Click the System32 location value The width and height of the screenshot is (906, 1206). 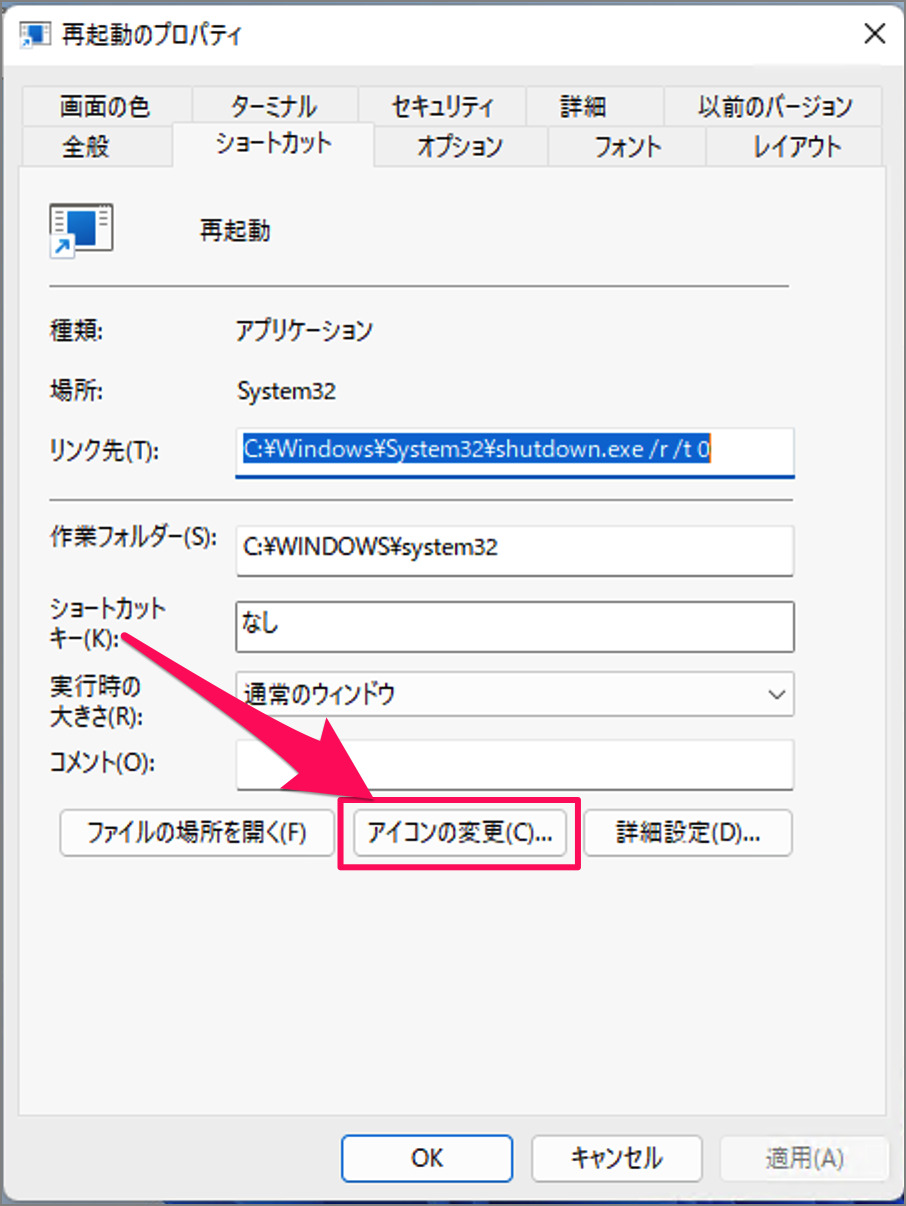(x=286, y=391)
